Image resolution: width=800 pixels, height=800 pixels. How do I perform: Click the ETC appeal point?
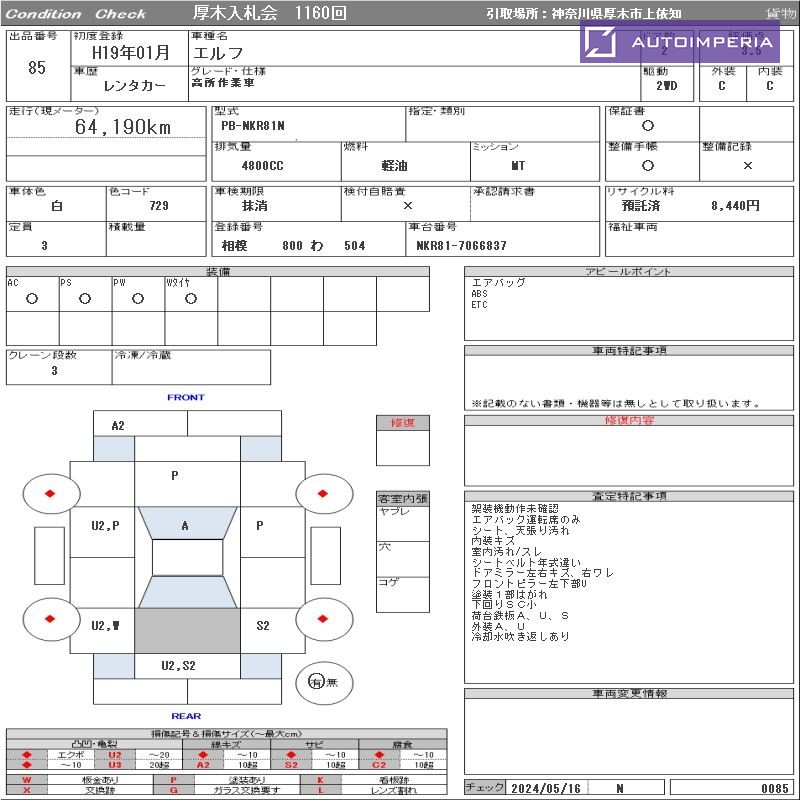point(480,305)
